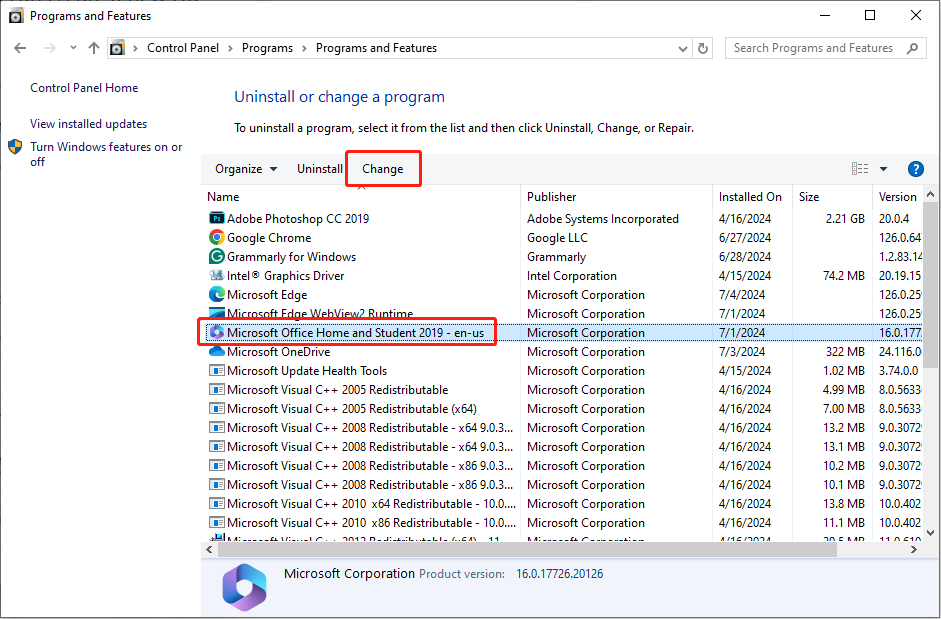This screenshot has width=941, height=619.
Task: Open the Control Panel Home link
Action: [x=84, y=88]
